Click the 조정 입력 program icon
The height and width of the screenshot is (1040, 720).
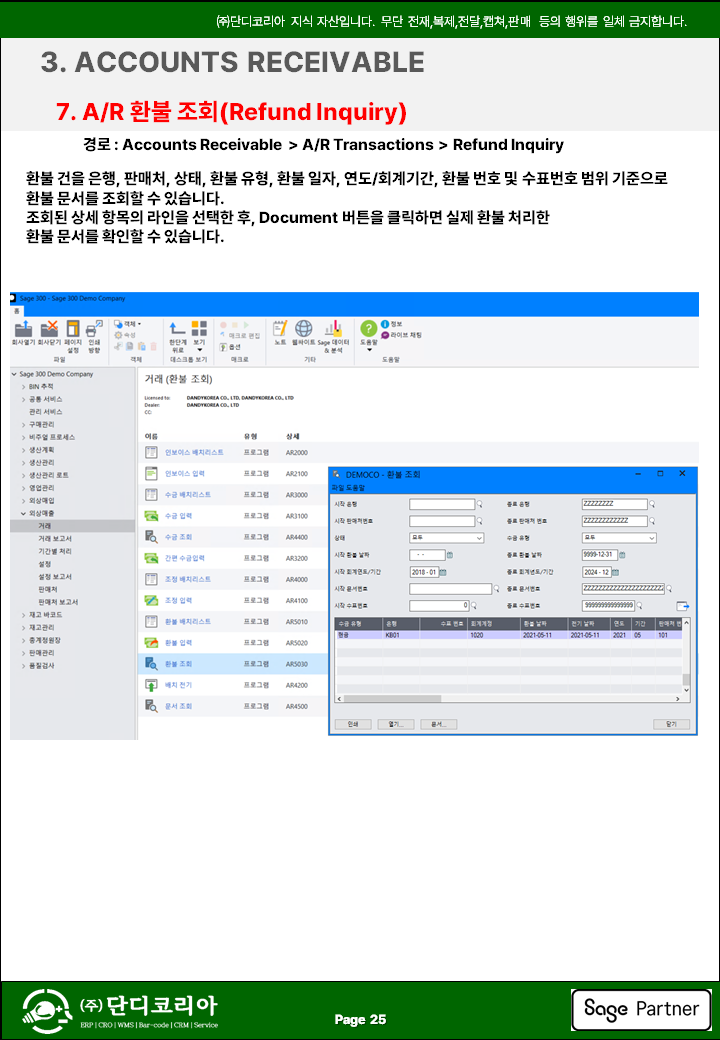pyautogui.click(x=151, y=600)
